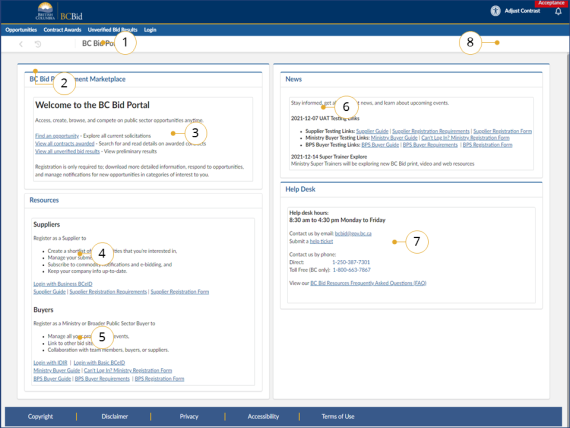This screenshot has width=570, height=428.
Task: Open the Opportunities menu
Action: 21,30
